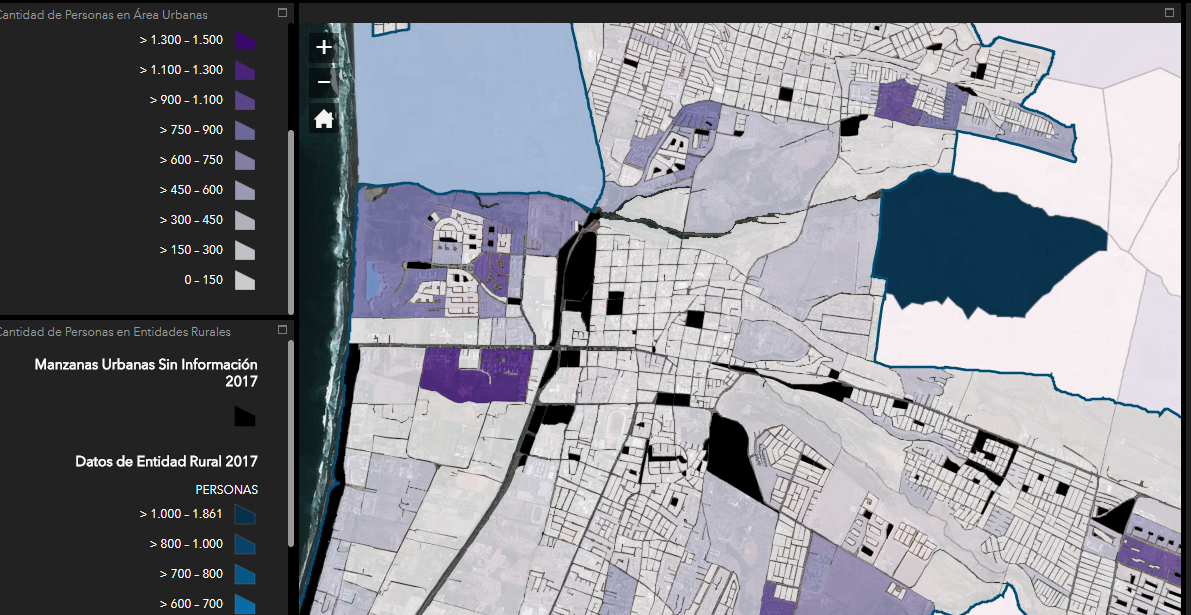Click the > 1.300 – 1.500 legend swatch
This screenshot has width=1191, height=615.
click(245, 41)
